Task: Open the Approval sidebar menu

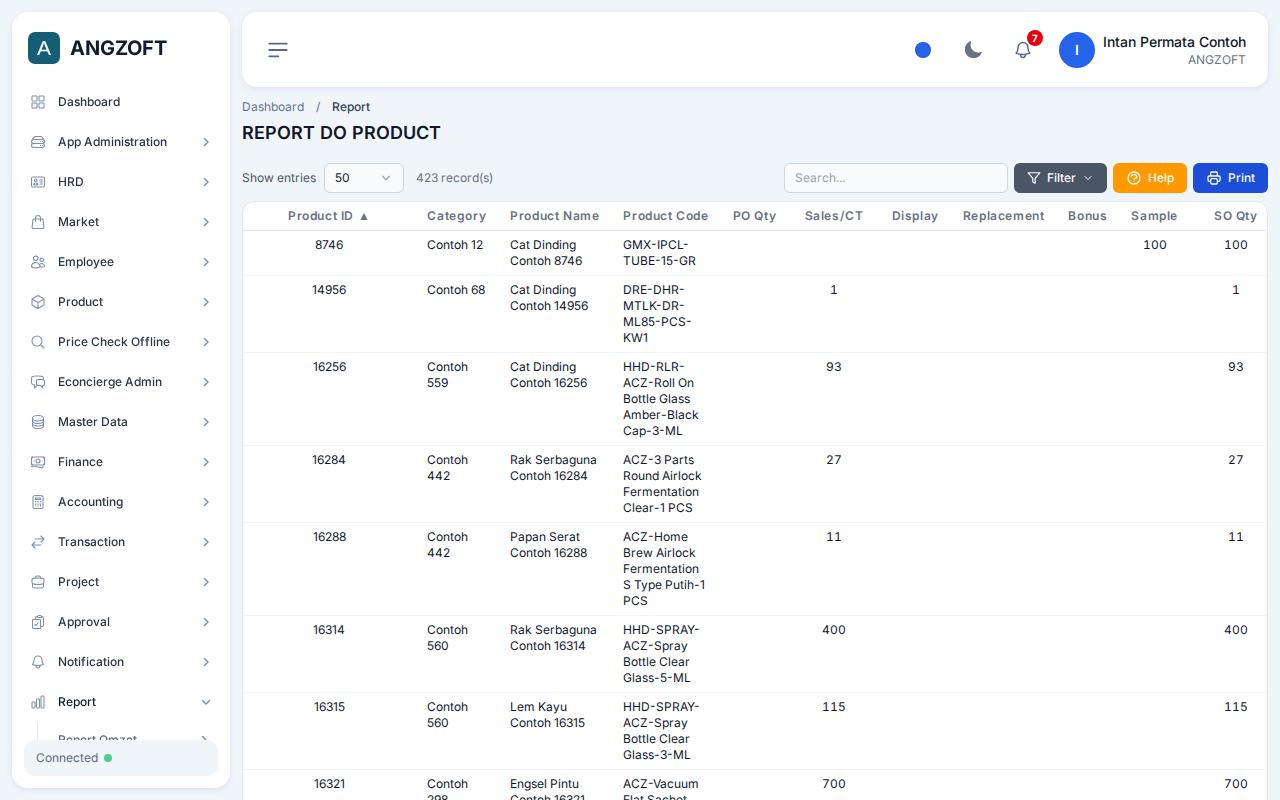Action: click(x=121, y=622)
